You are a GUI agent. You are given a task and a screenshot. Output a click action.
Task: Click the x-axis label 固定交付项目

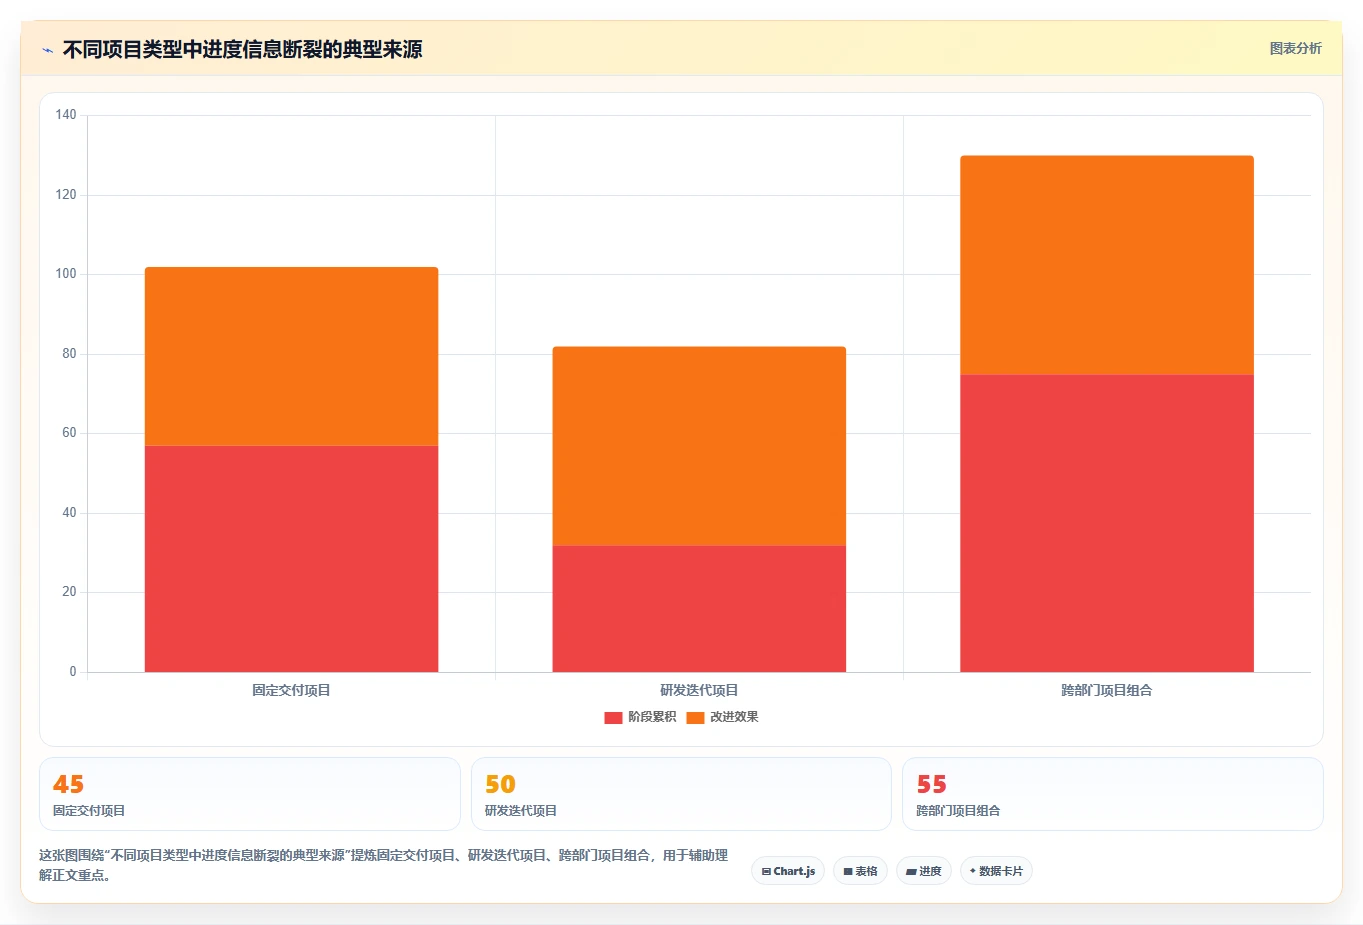[x=291, y=690]
